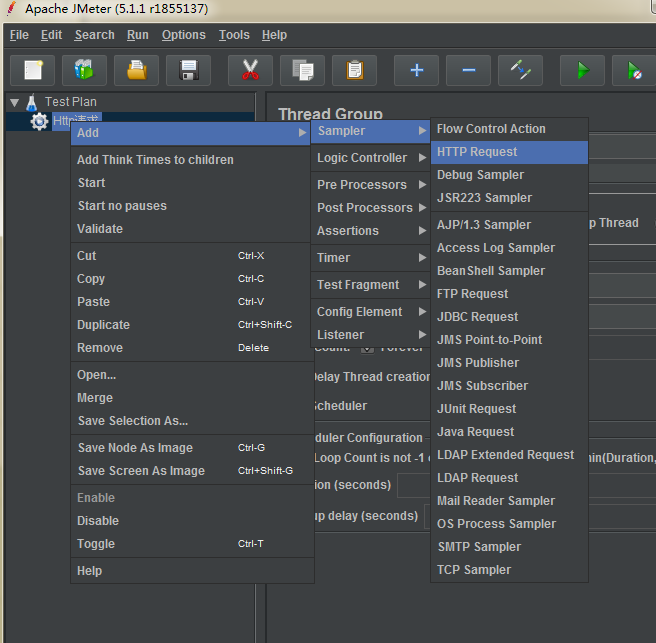Click the Cut scissors icon
The image size is (656, 643).
coord(250,70)
